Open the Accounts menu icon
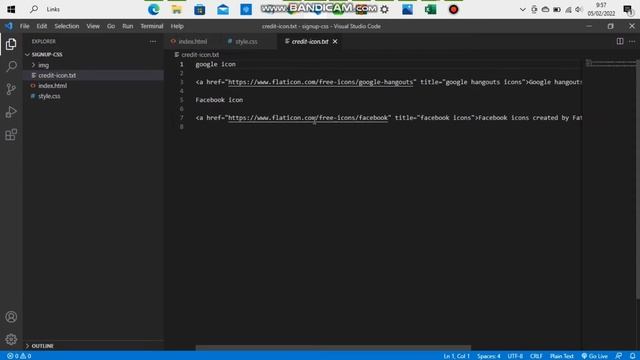640x360 pixels. [11, 317]
